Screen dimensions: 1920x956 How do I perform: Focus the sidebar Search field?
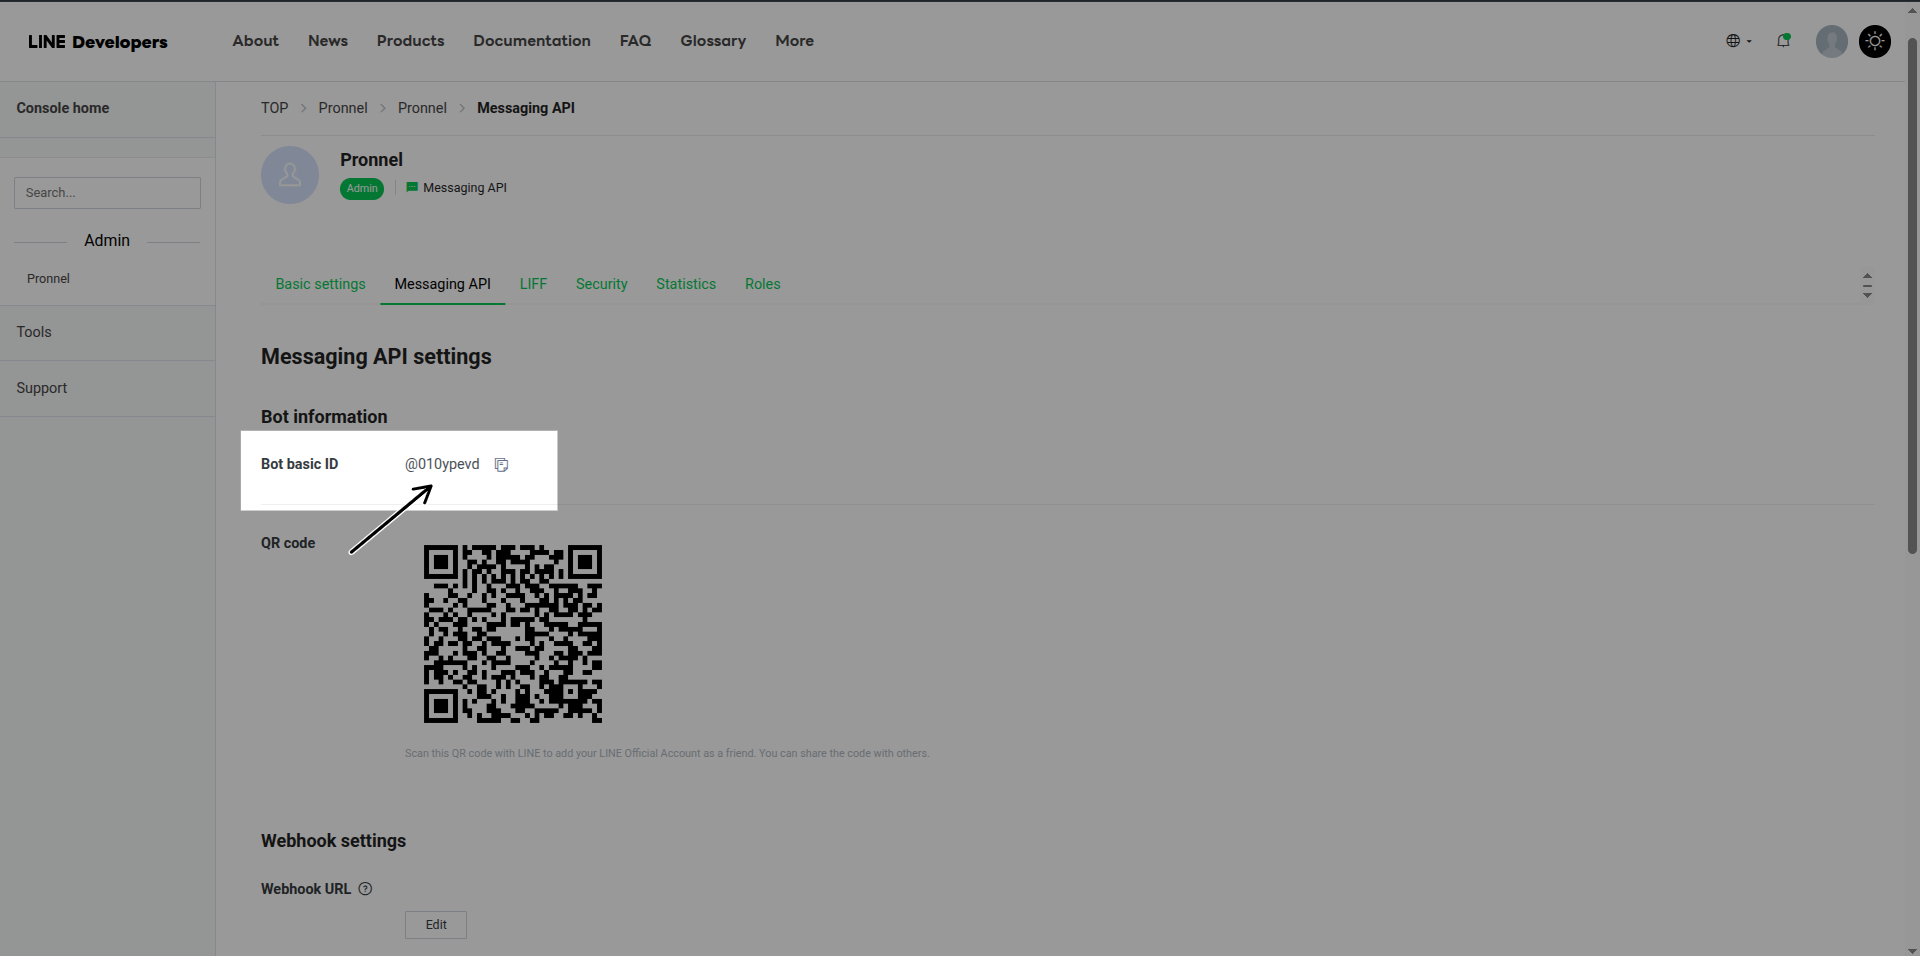tap(107, 193)
